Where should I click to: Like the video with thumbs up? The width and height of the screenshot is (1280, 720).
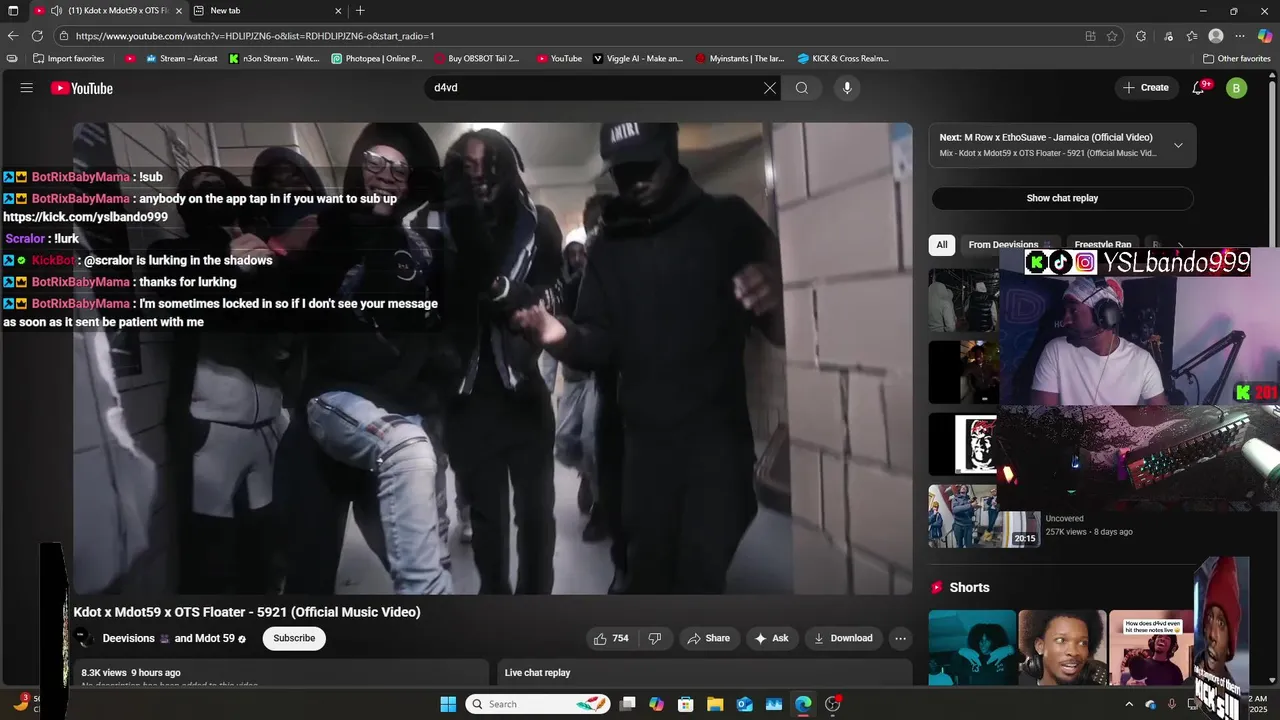click(611, 638)
